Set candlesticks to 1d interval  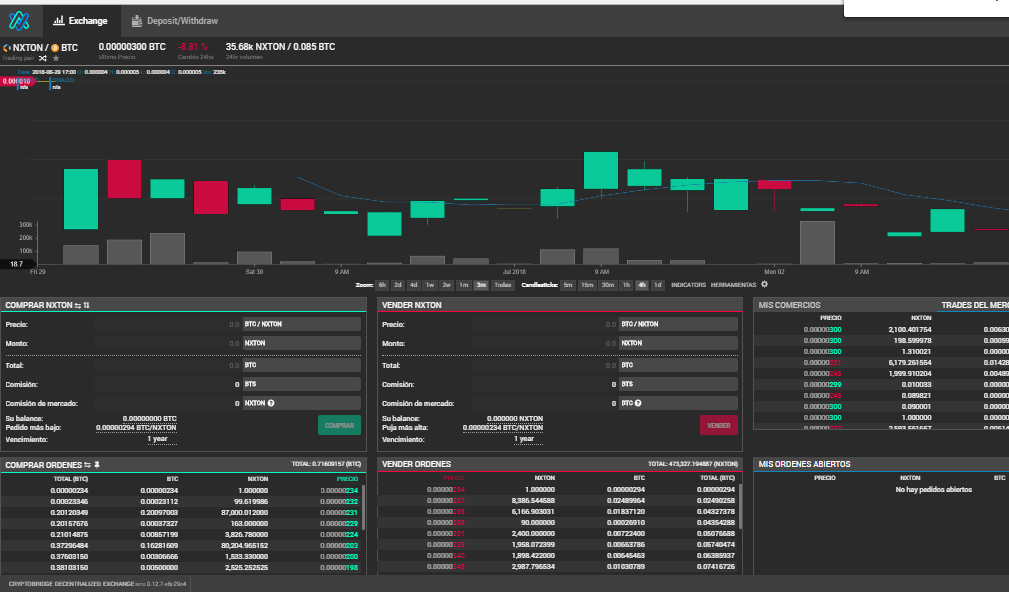click(657, 285)
